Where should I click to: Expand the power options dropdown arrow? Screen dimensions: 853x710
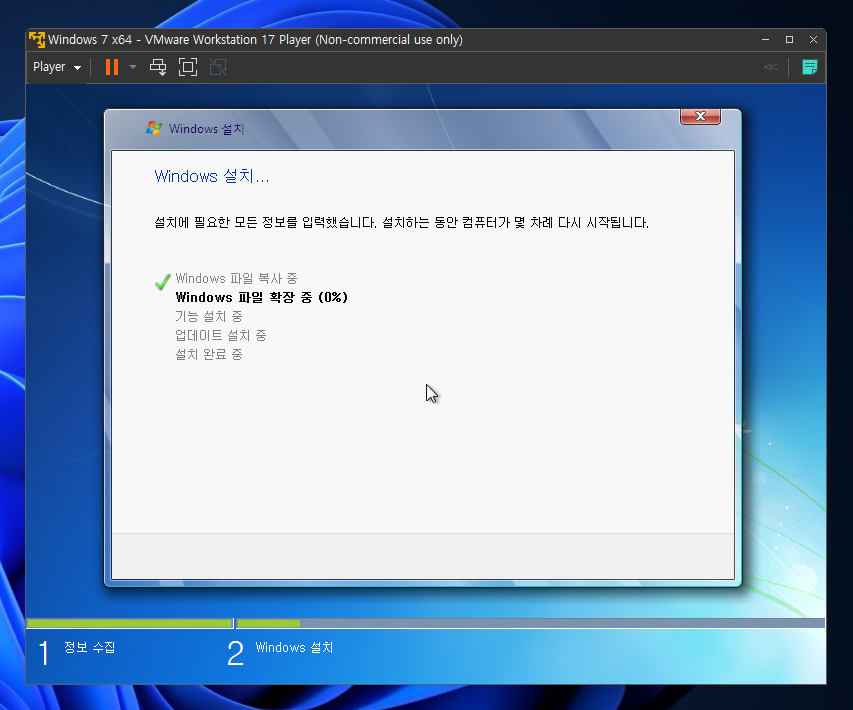pos(133,67)
